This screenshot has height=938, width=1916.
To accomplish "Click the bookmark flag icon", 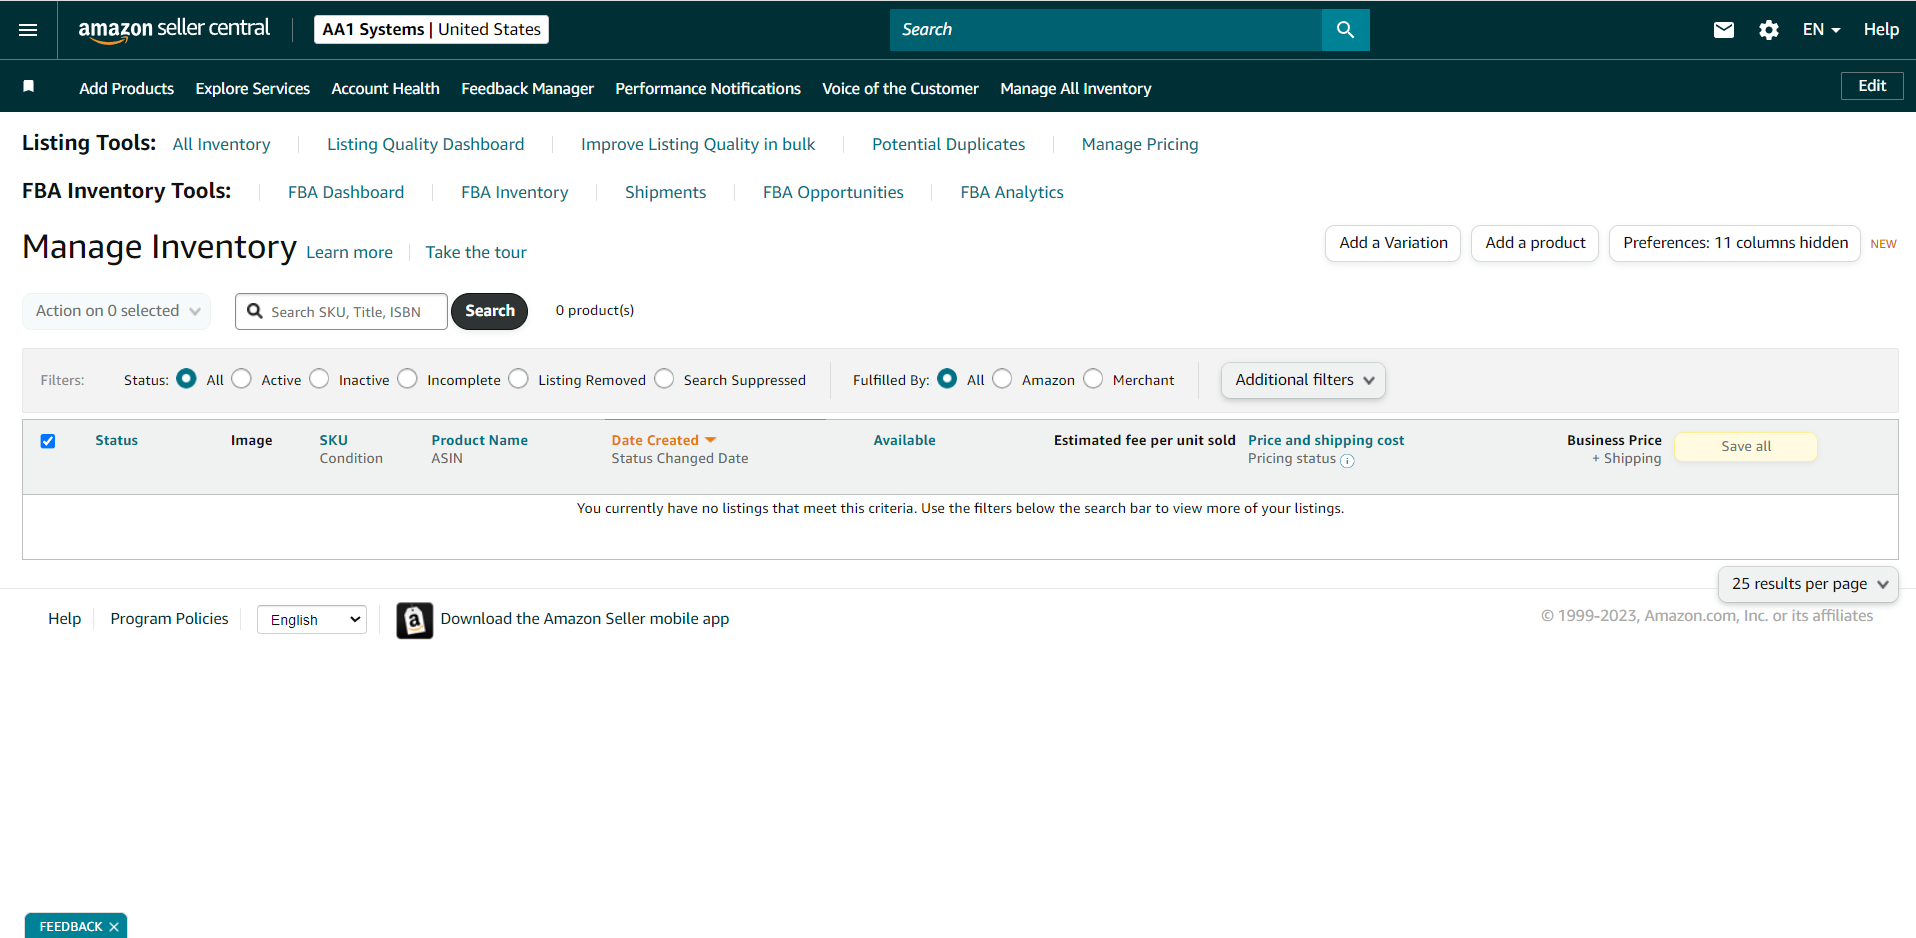I will pos(29,87).
